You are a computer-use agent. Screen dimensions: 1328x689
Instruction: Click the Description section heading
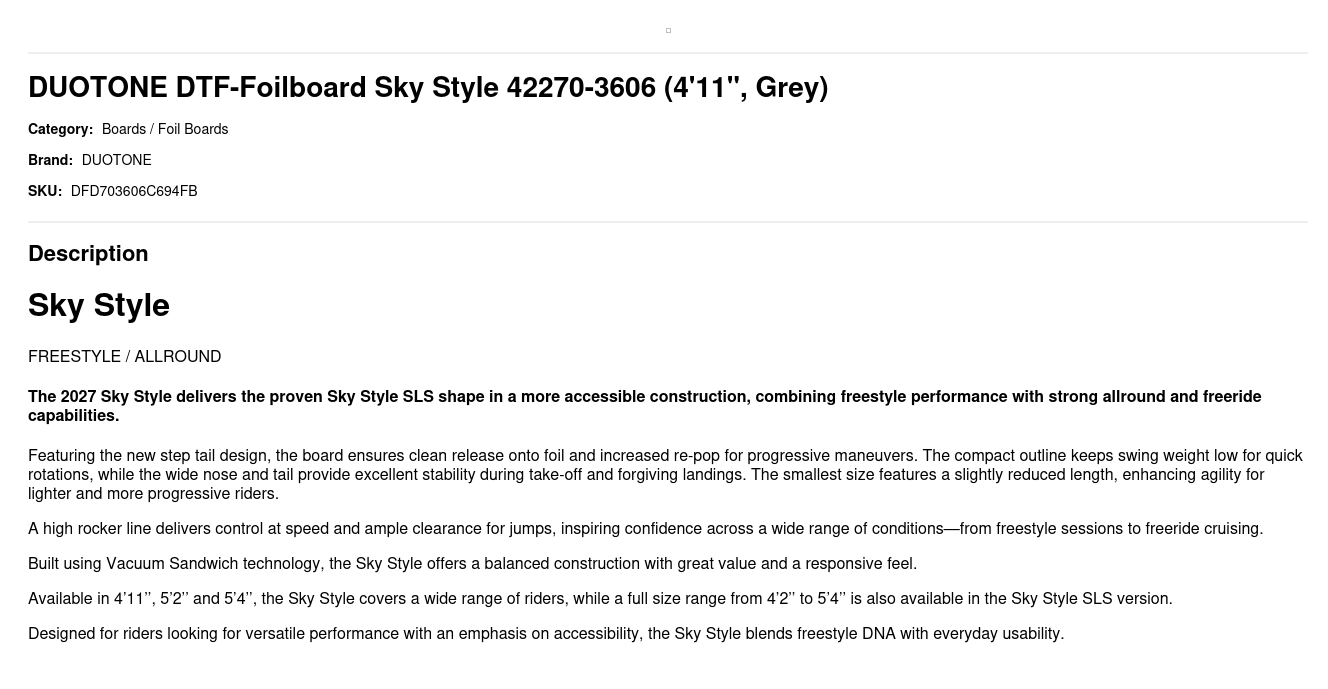(x=88, y=254)
